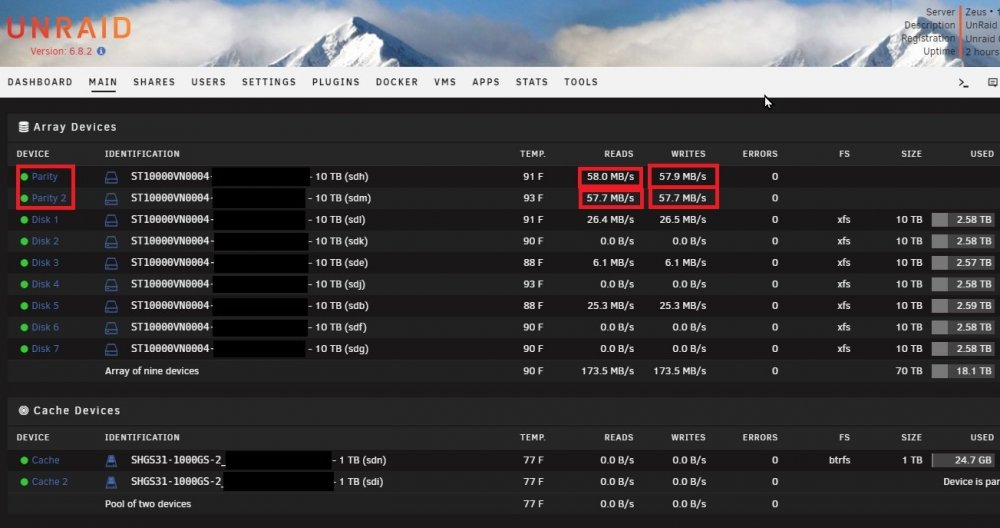The height and width of the screenshot is (528, 1000).
Task: Click Parity 2 writes value 57.7 MB/s
Action: 682,198
